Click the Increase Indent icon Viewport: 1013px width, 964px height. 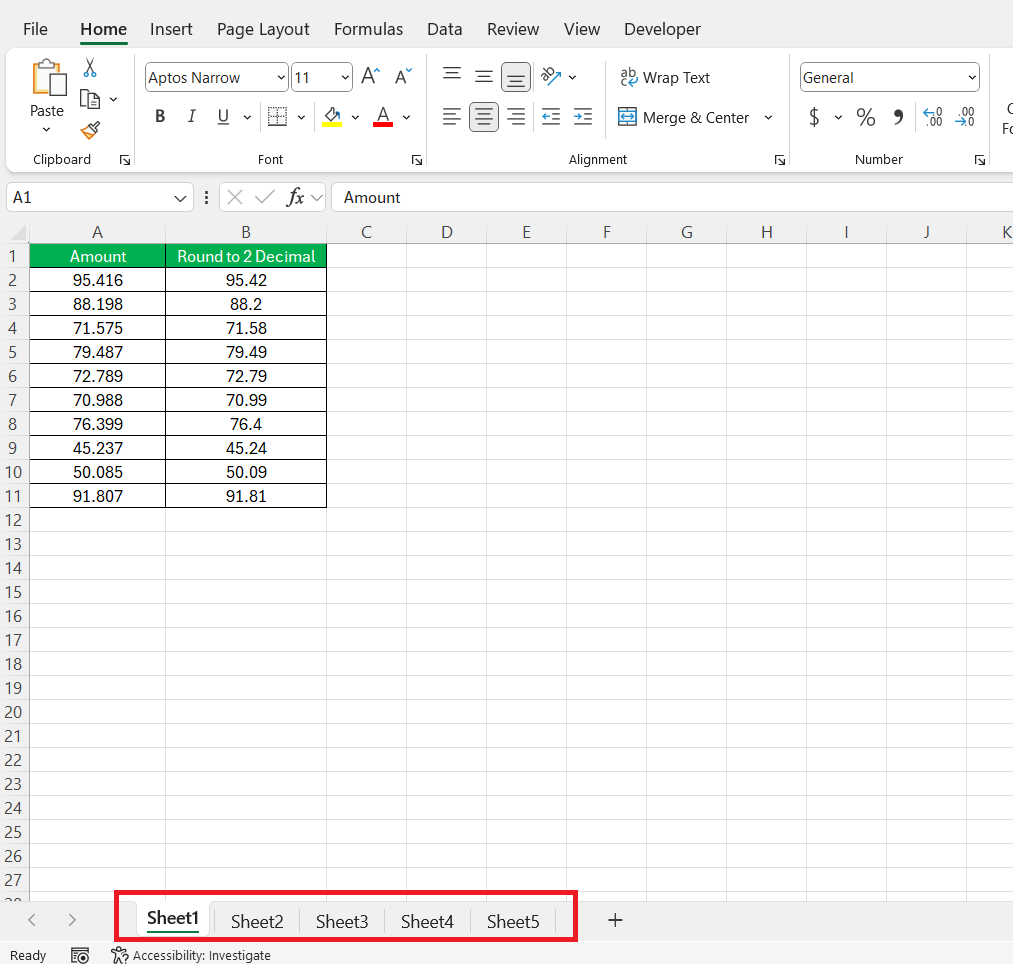(x=583, y=117)
